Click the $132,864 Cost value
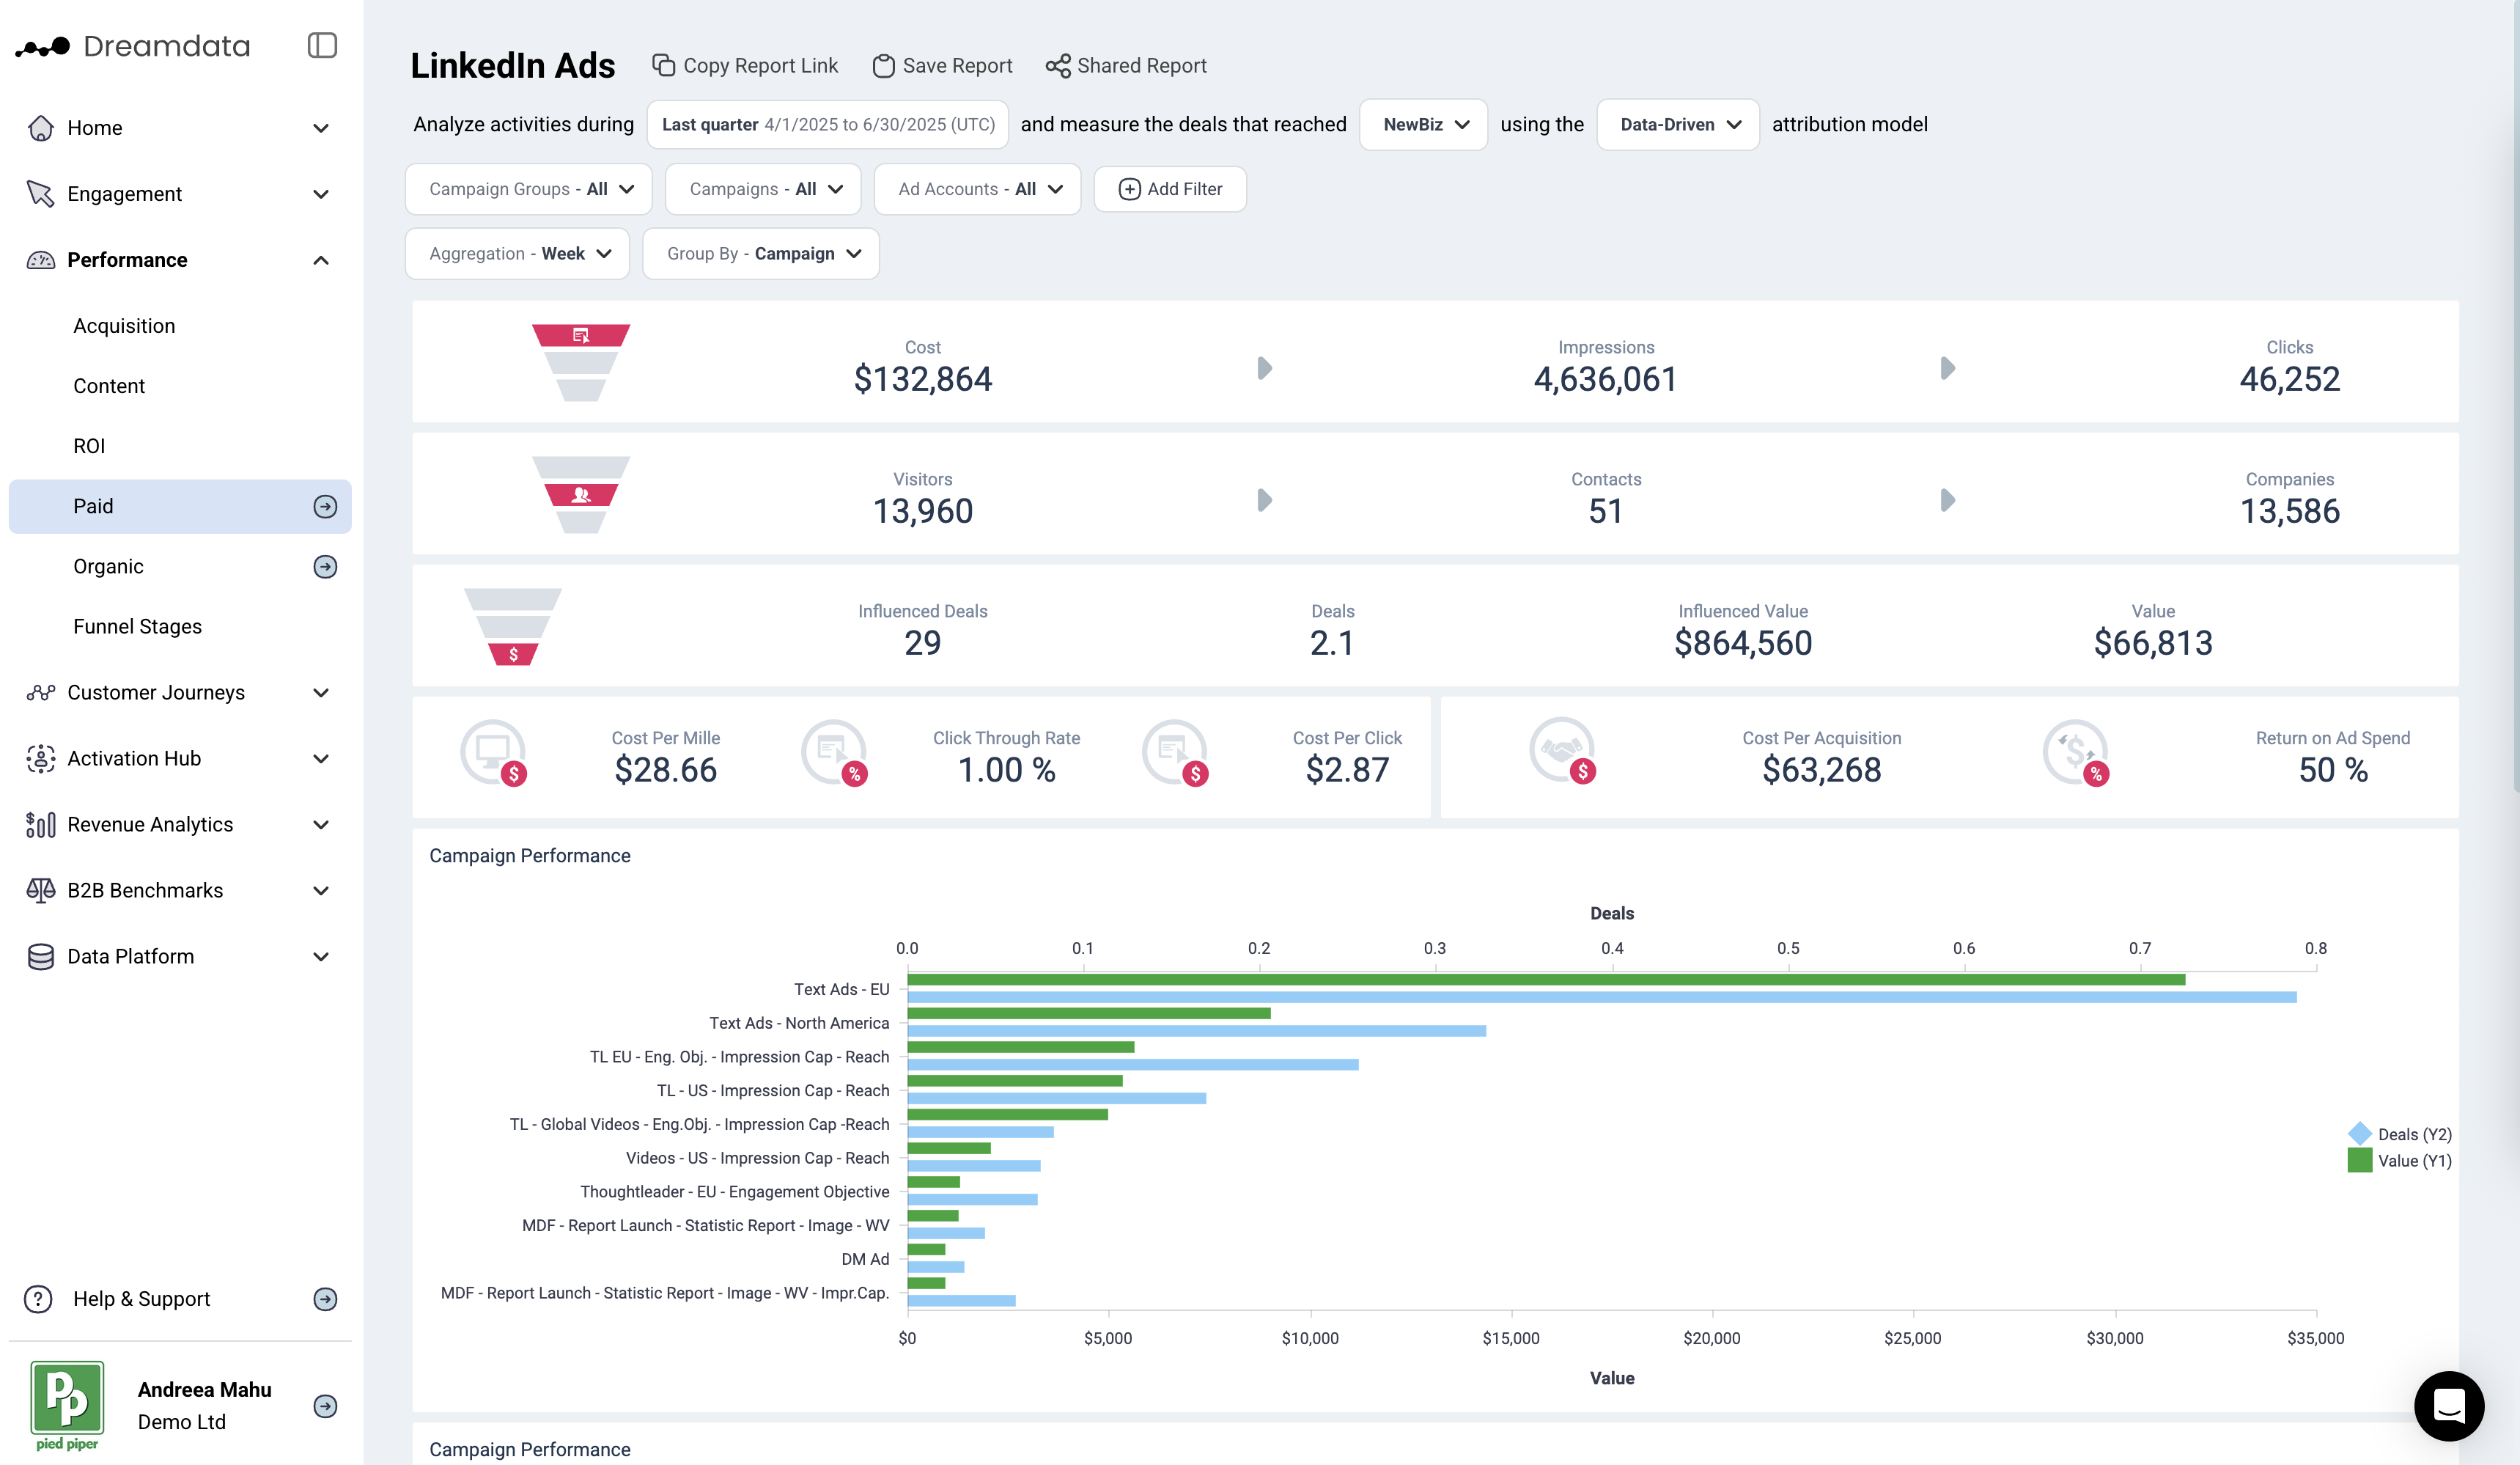Image resolution: width=2520 pixels, height=1465 pixels. pyautogui.click(x=923, y=379)
